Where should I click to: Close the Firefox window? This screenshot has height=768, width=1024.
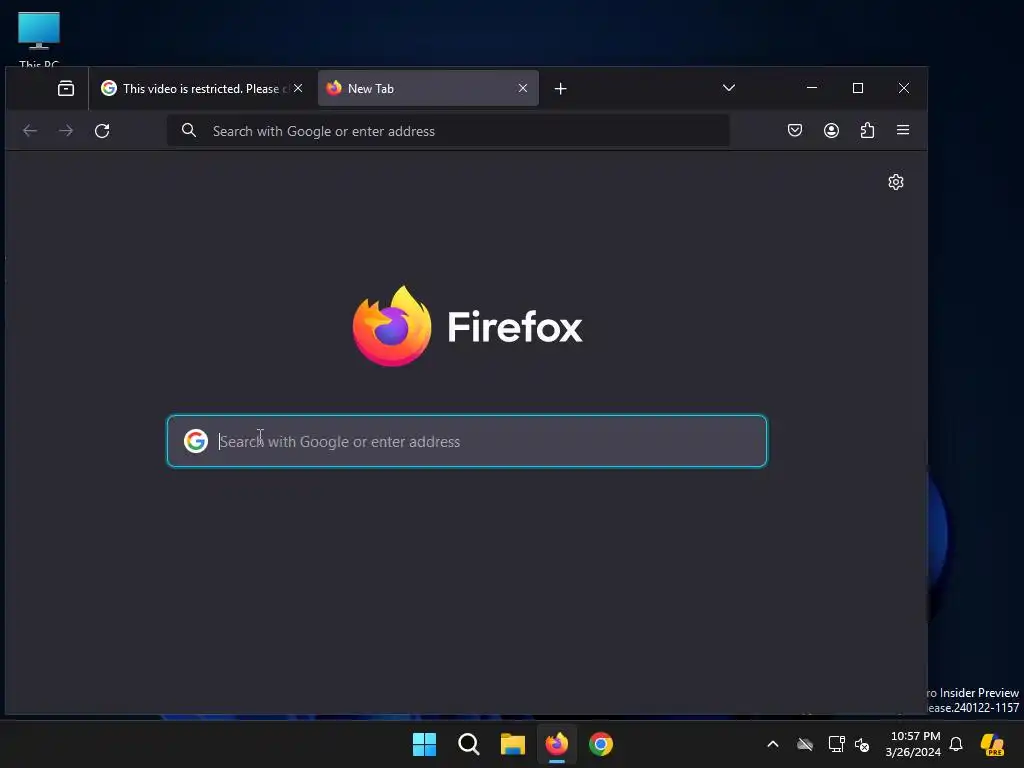(904, 88)
